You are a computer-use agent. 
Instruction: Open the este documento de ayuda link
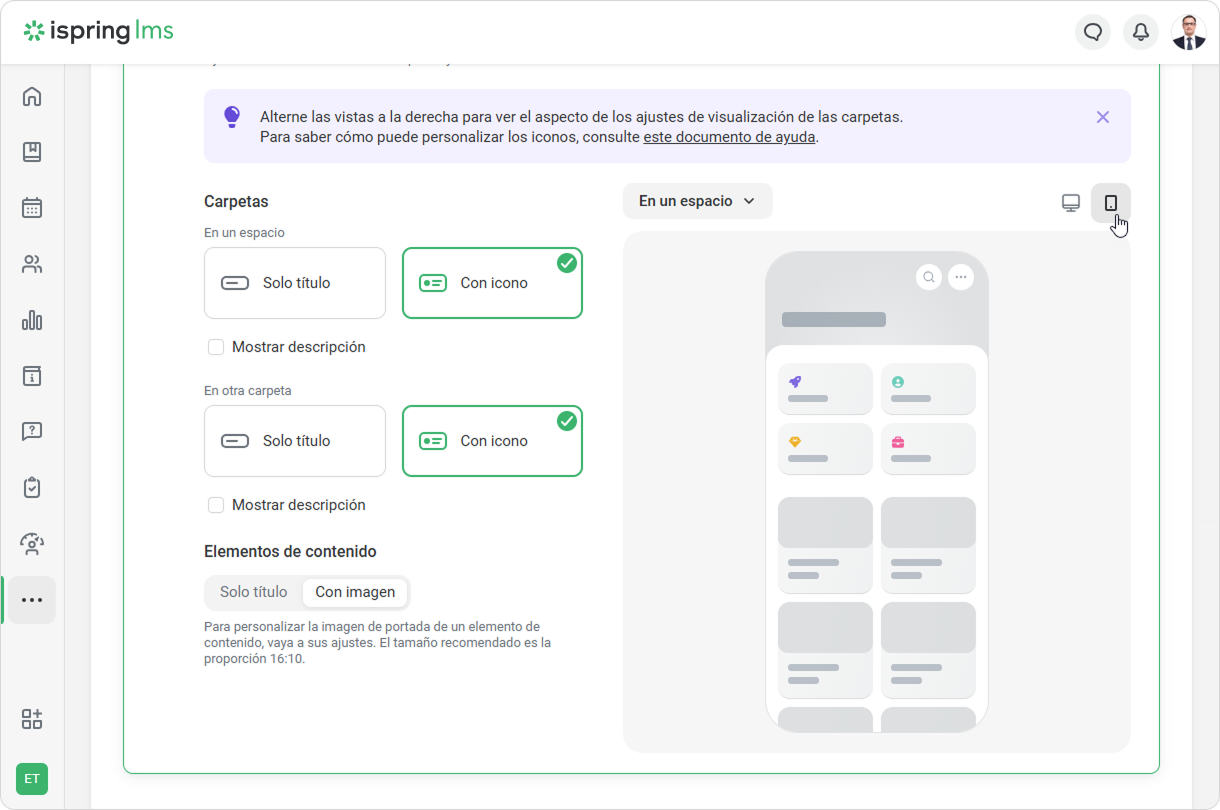(729, 137)
